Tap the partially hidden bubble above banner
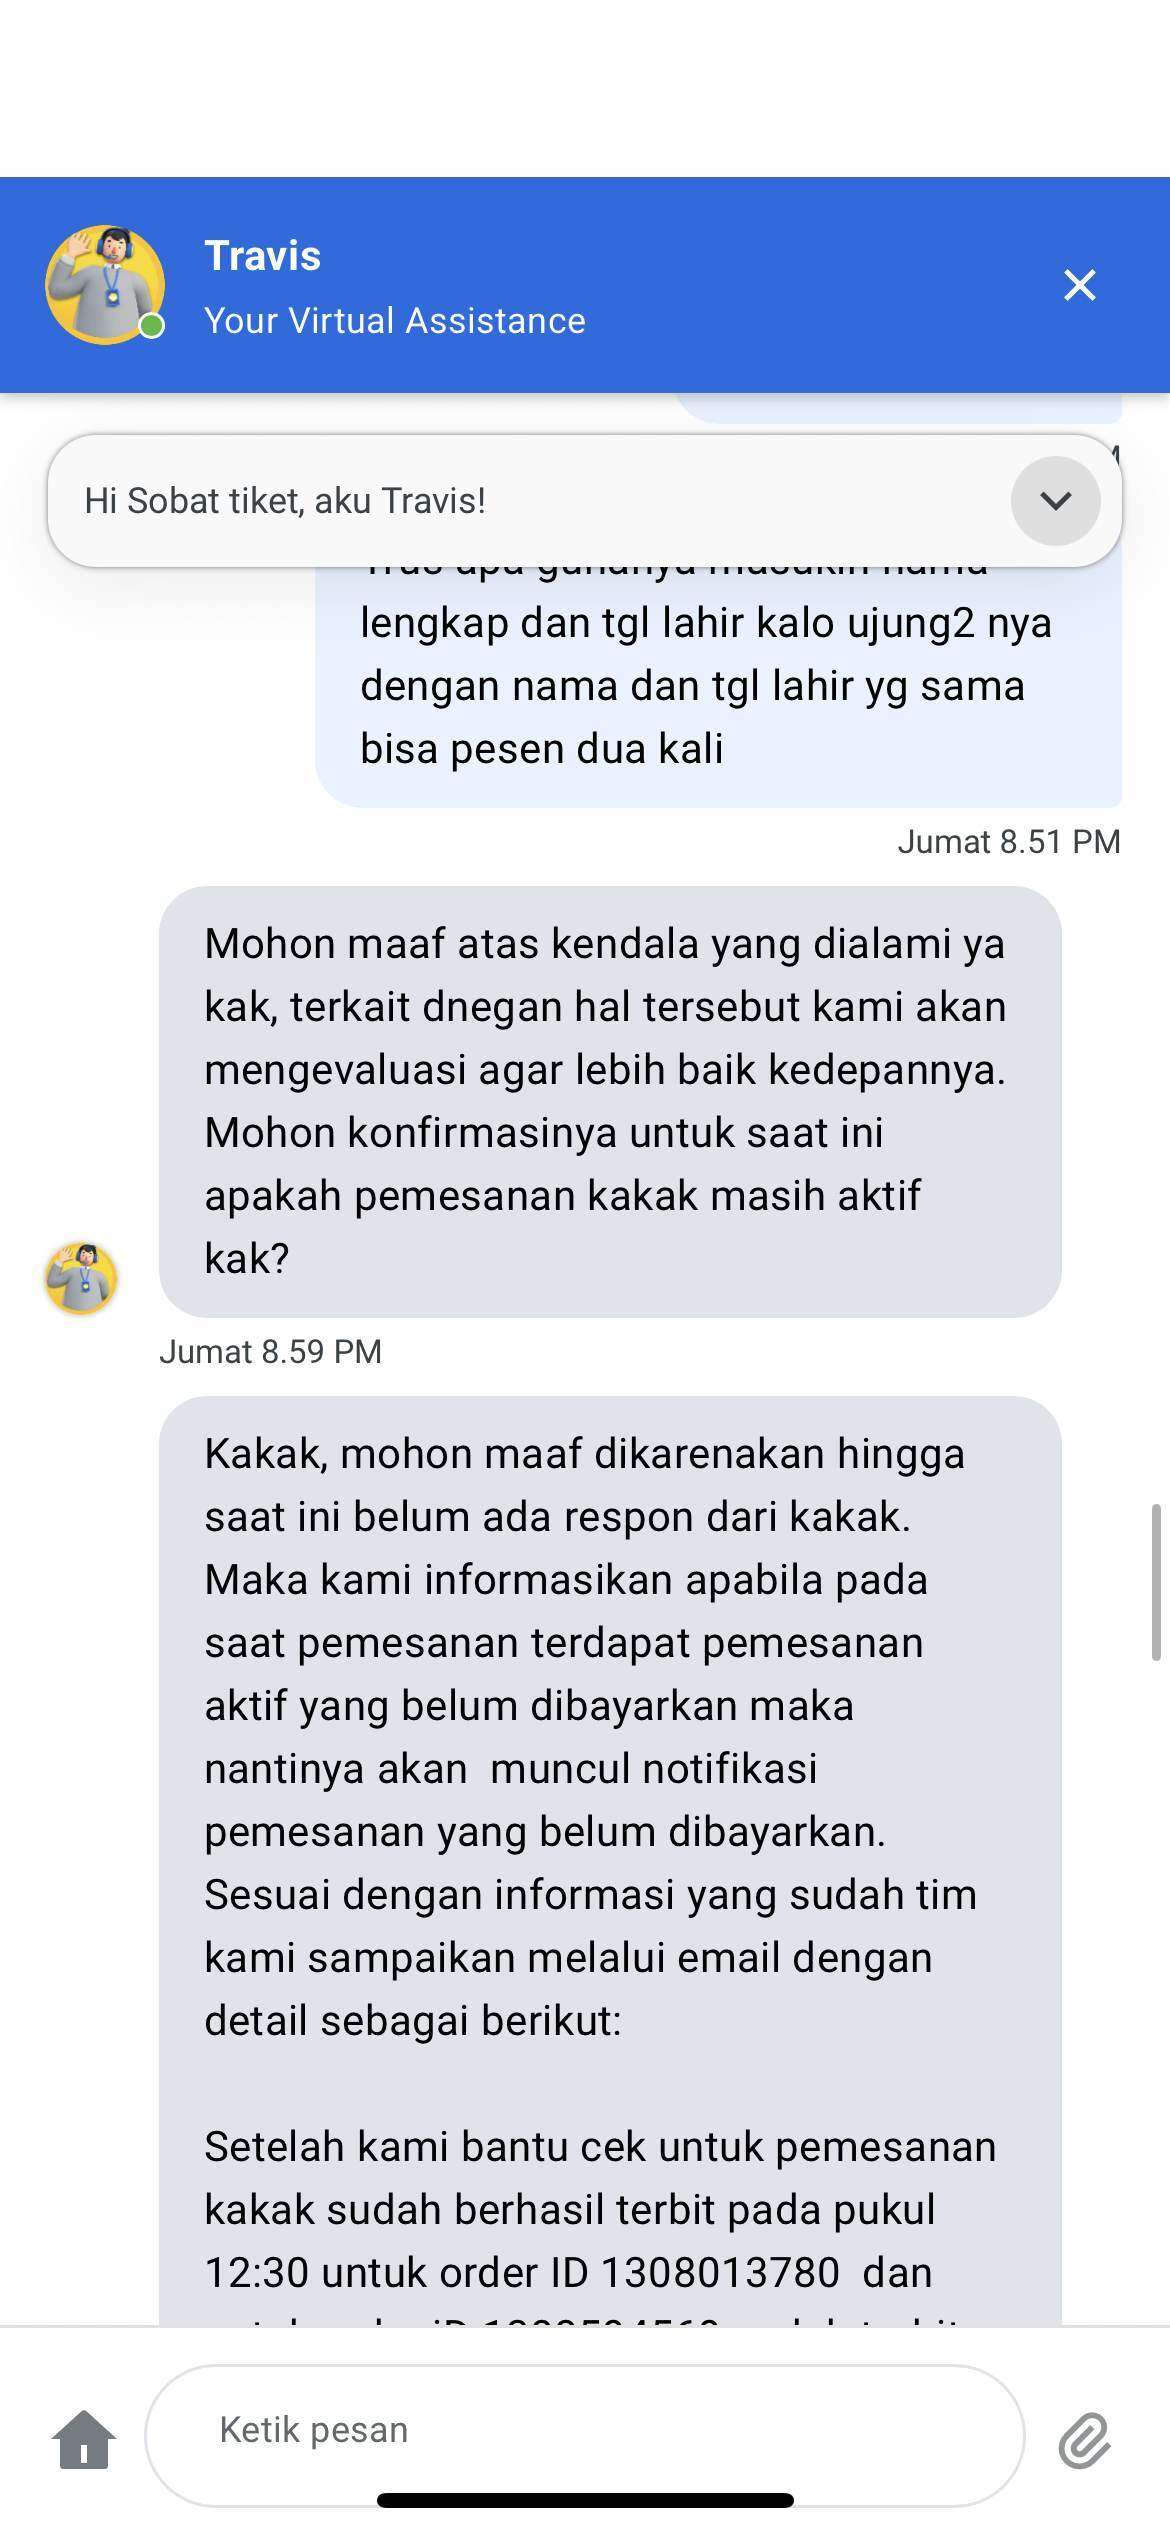This screenshot has width=1170, height=2532. pos(898,408)
